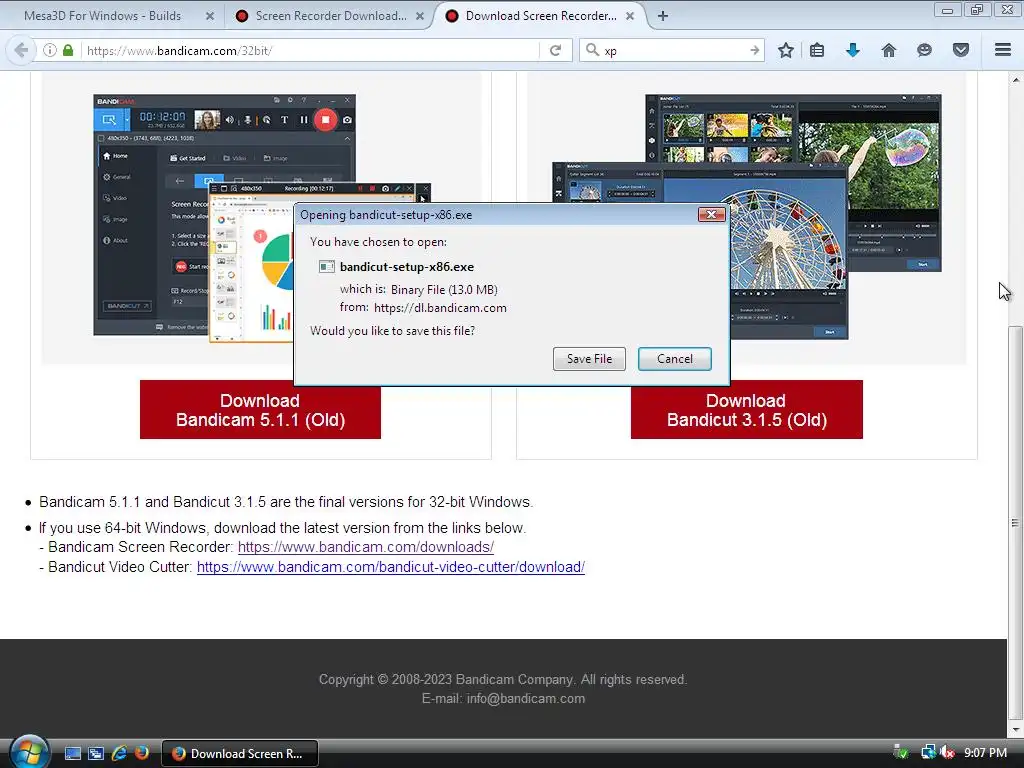Bookmark this page with the star icon
The height and width of the screenshot is (768, 1024).
coord(786,50)
